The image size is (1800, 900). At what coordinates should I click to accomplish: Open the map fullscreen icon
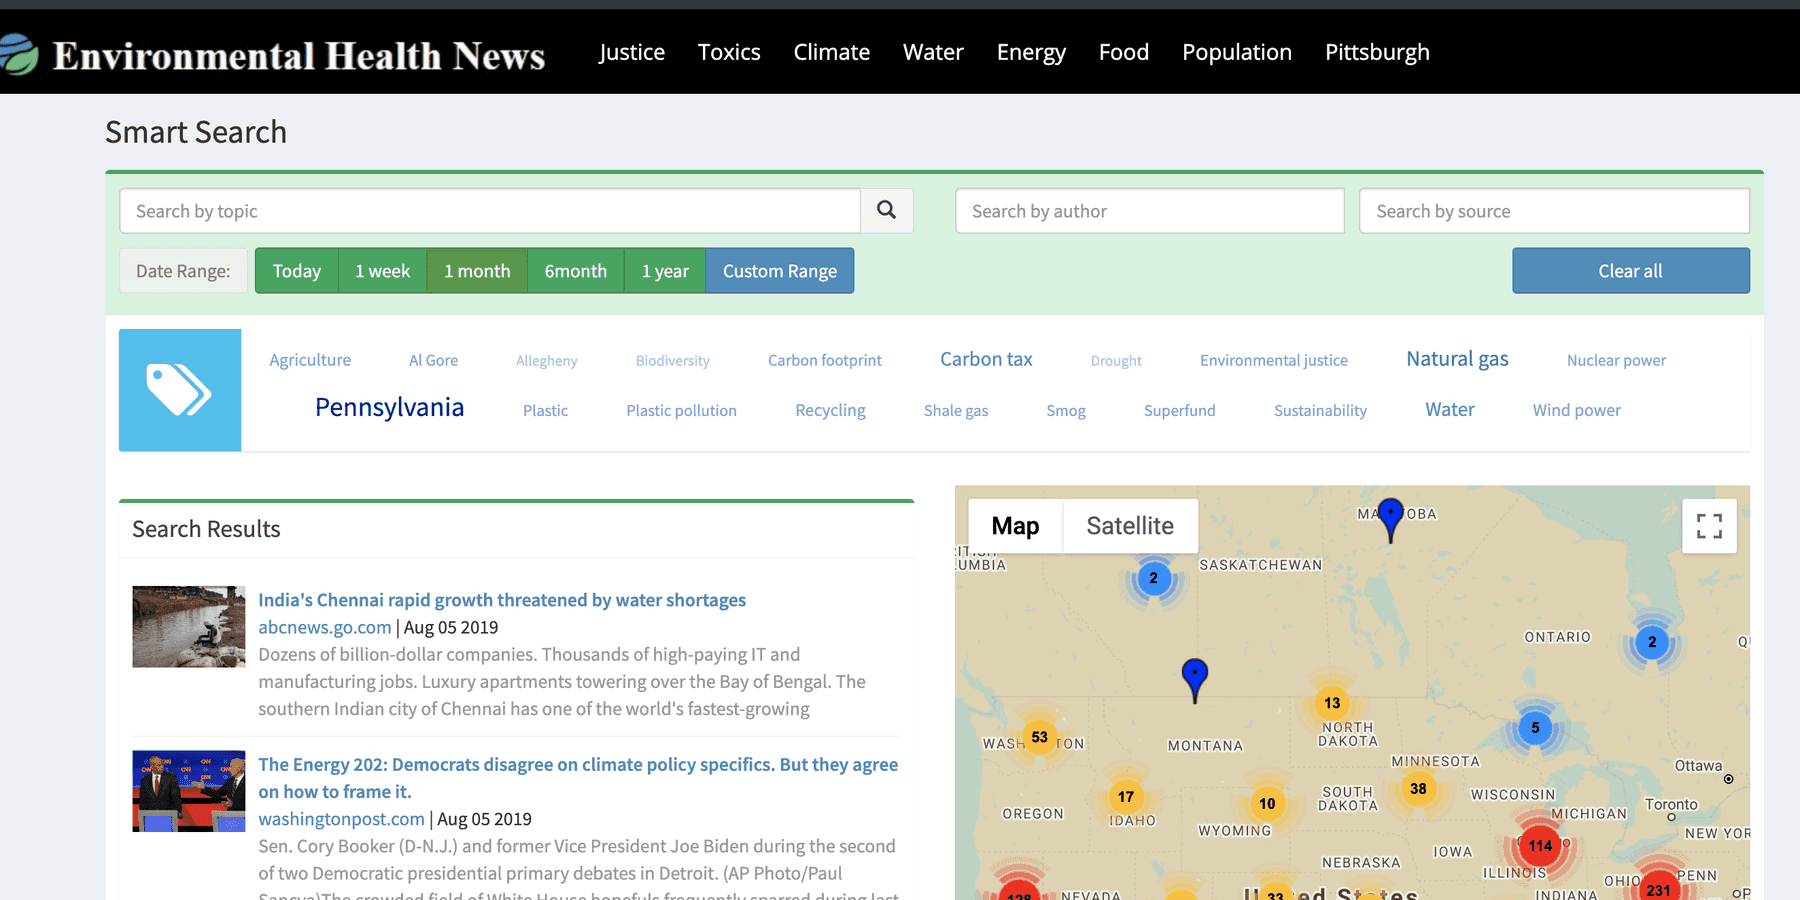click(x=1709, y=526)
